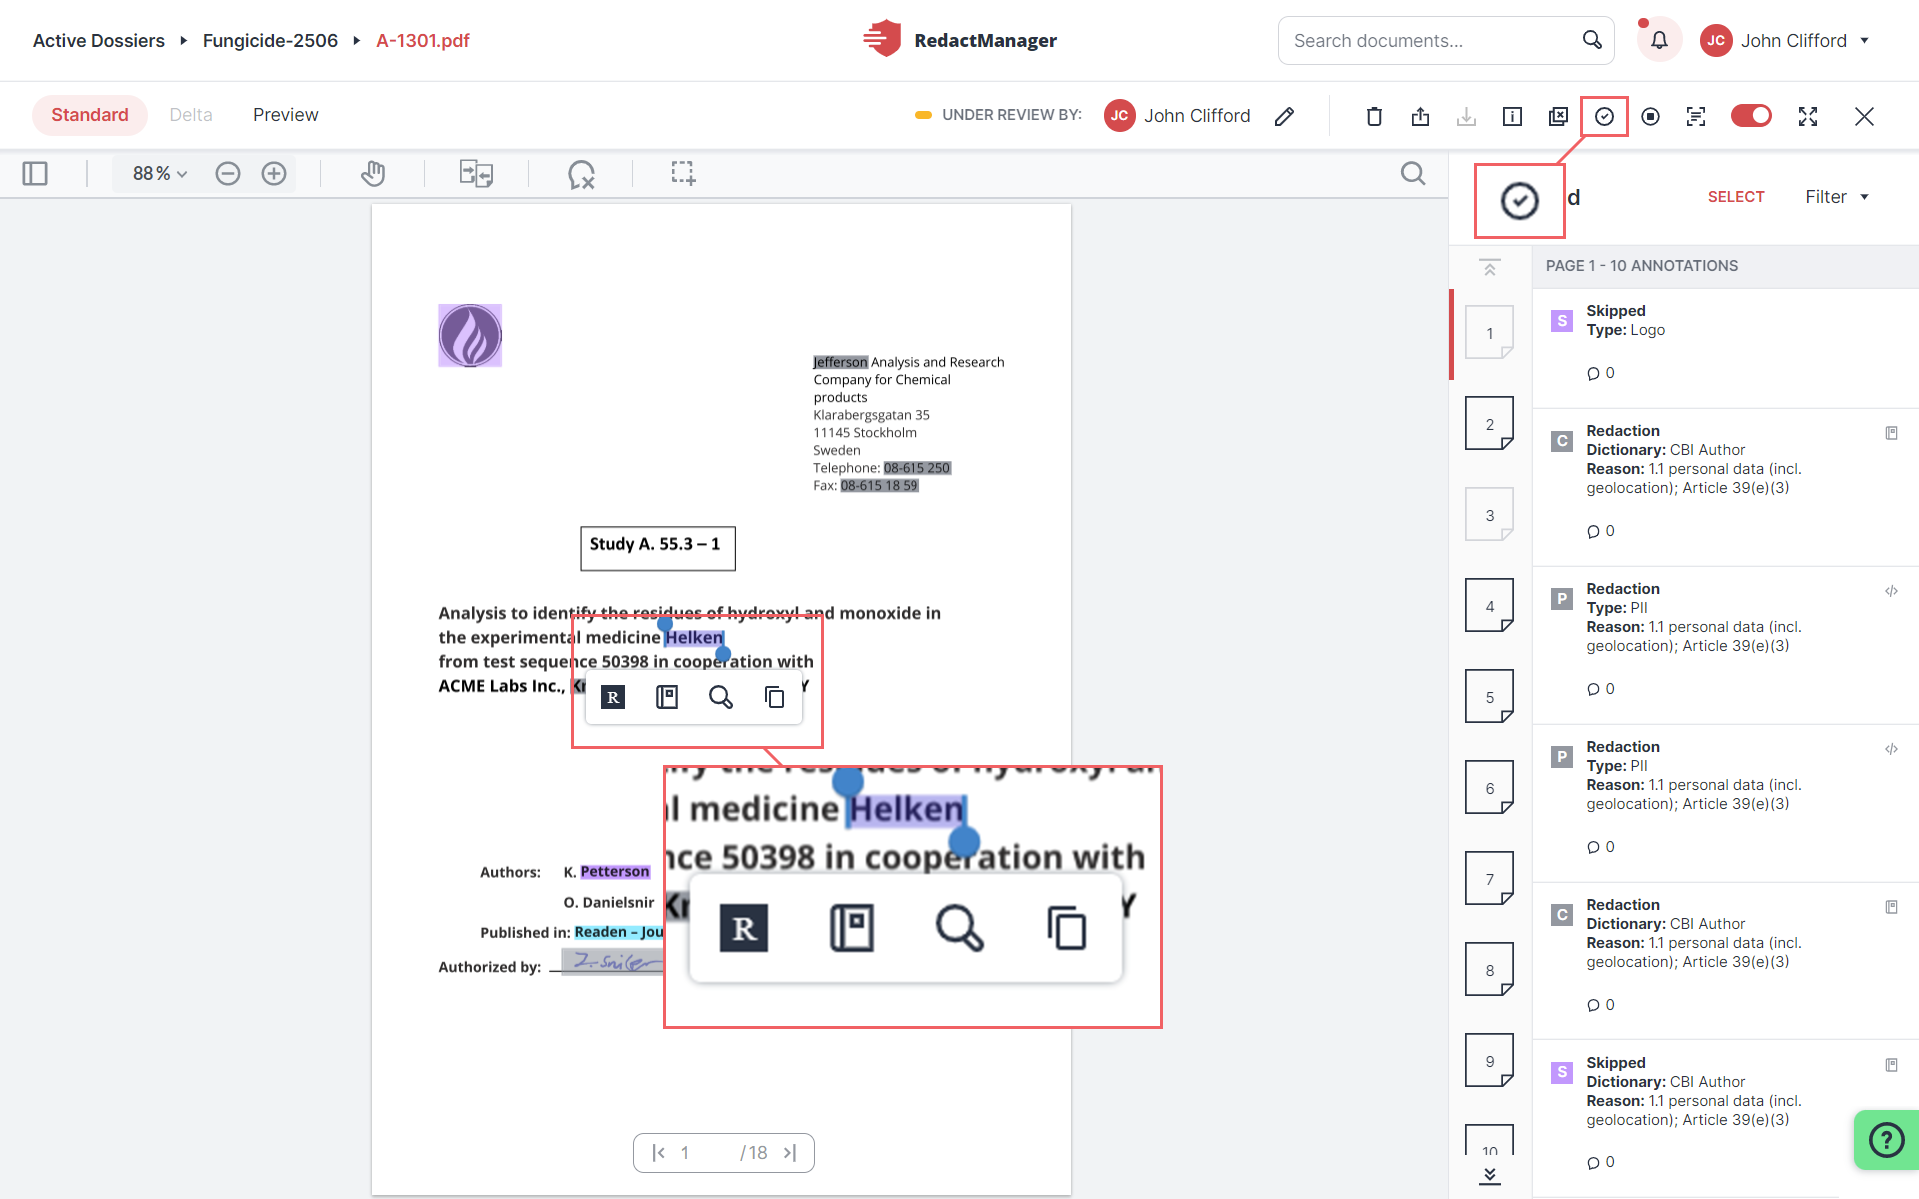
Task: Click the zoom in plus icon
Action: [x=274, y=173]
